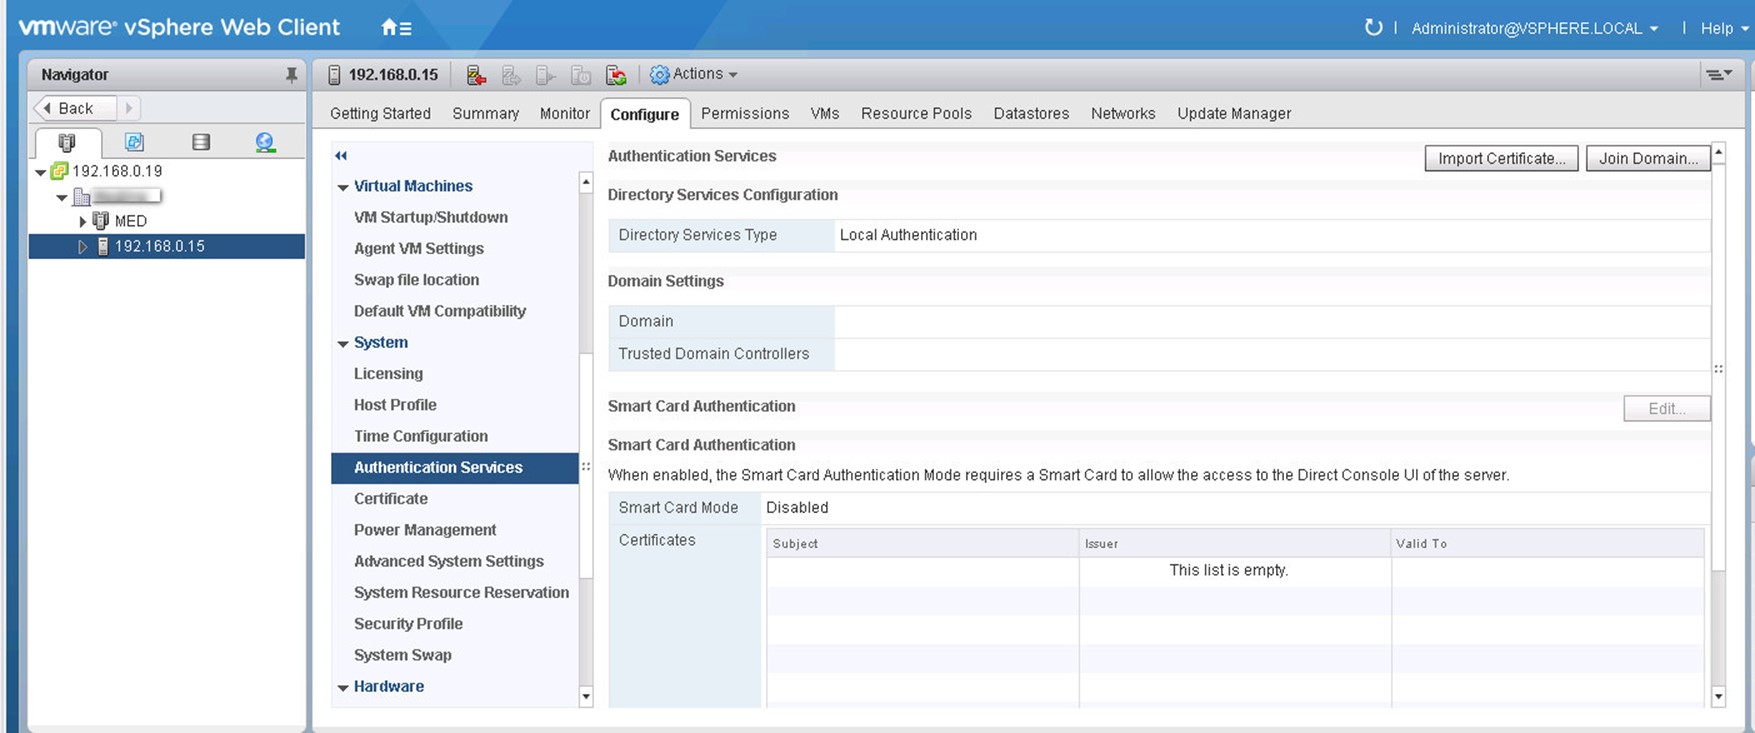The width and height of the screenshot is (1755, 733).
Task: Click the vCenter icon for 192.168.0.19
Action: (x=59, y=171)
